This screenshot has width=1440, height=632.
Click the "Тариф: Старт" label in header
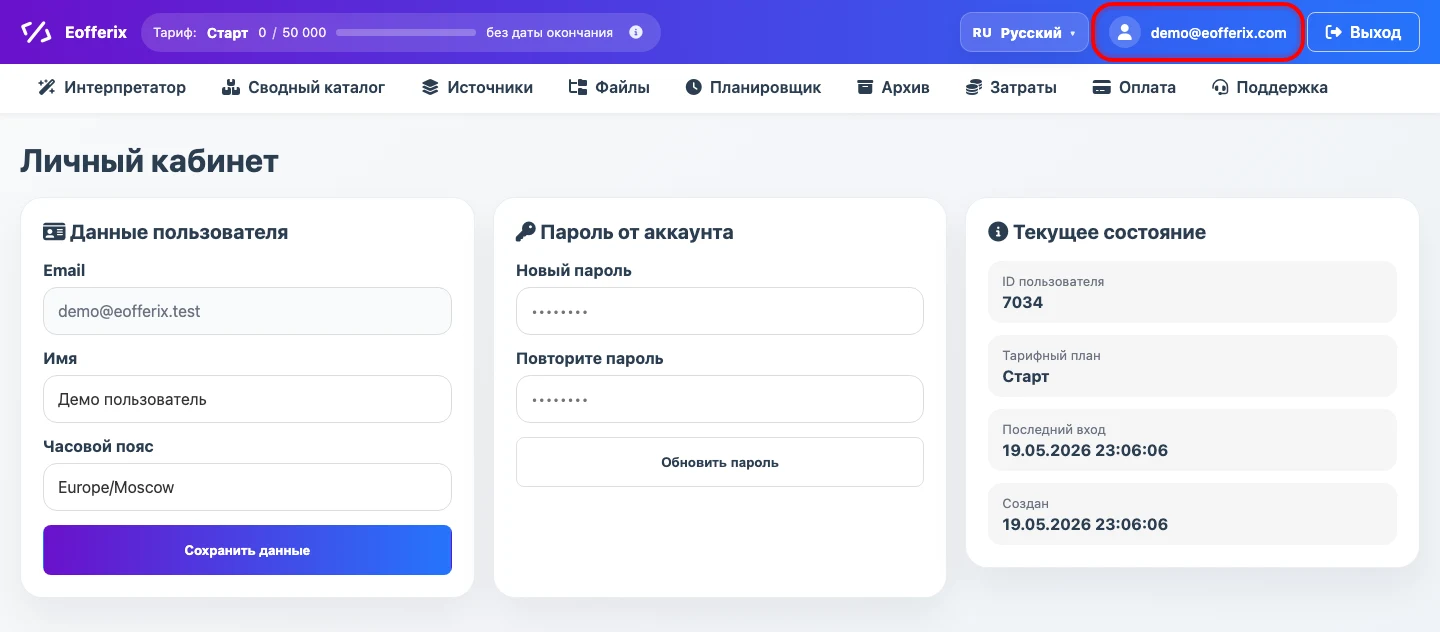coord(200,32)
